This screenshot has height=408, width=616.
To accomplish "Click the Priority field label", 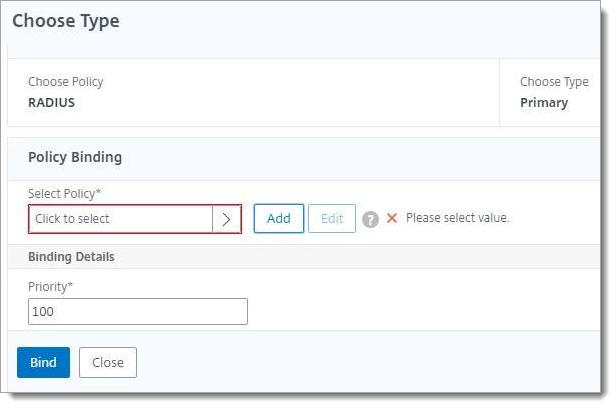I will (50, 287).
